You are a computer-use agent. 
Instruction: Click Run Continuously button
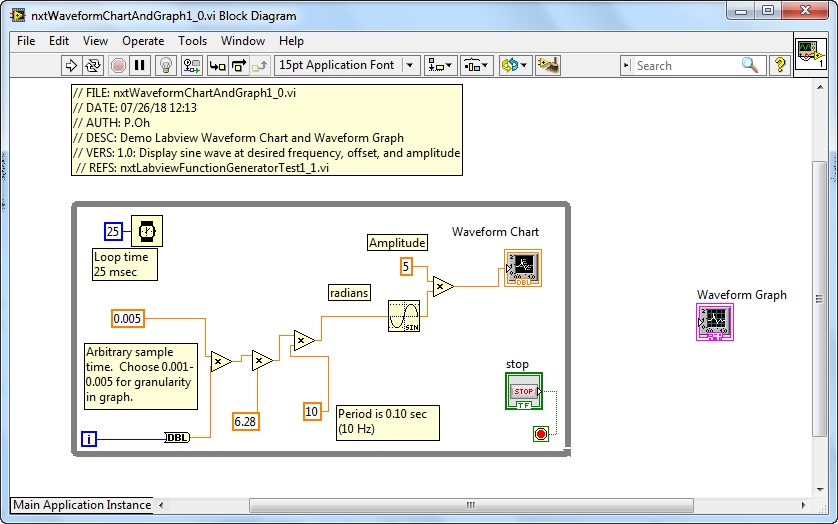click(93, 66)
